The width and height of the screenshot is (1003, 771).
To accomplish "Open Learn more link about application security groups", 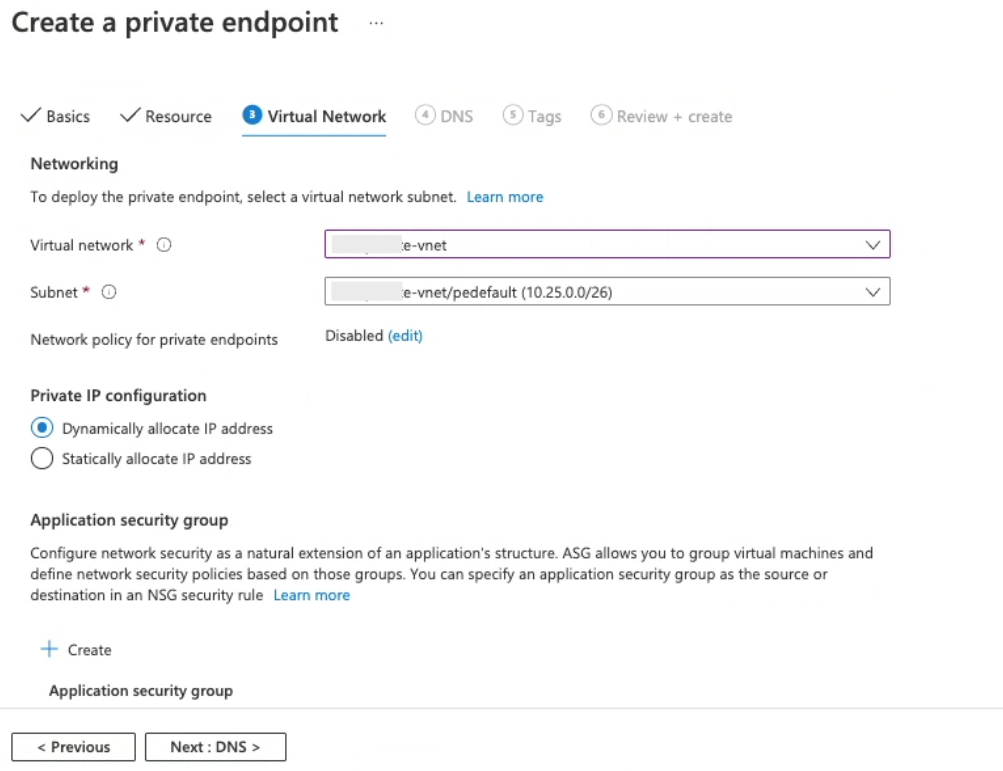I will [x=312, y=595].
